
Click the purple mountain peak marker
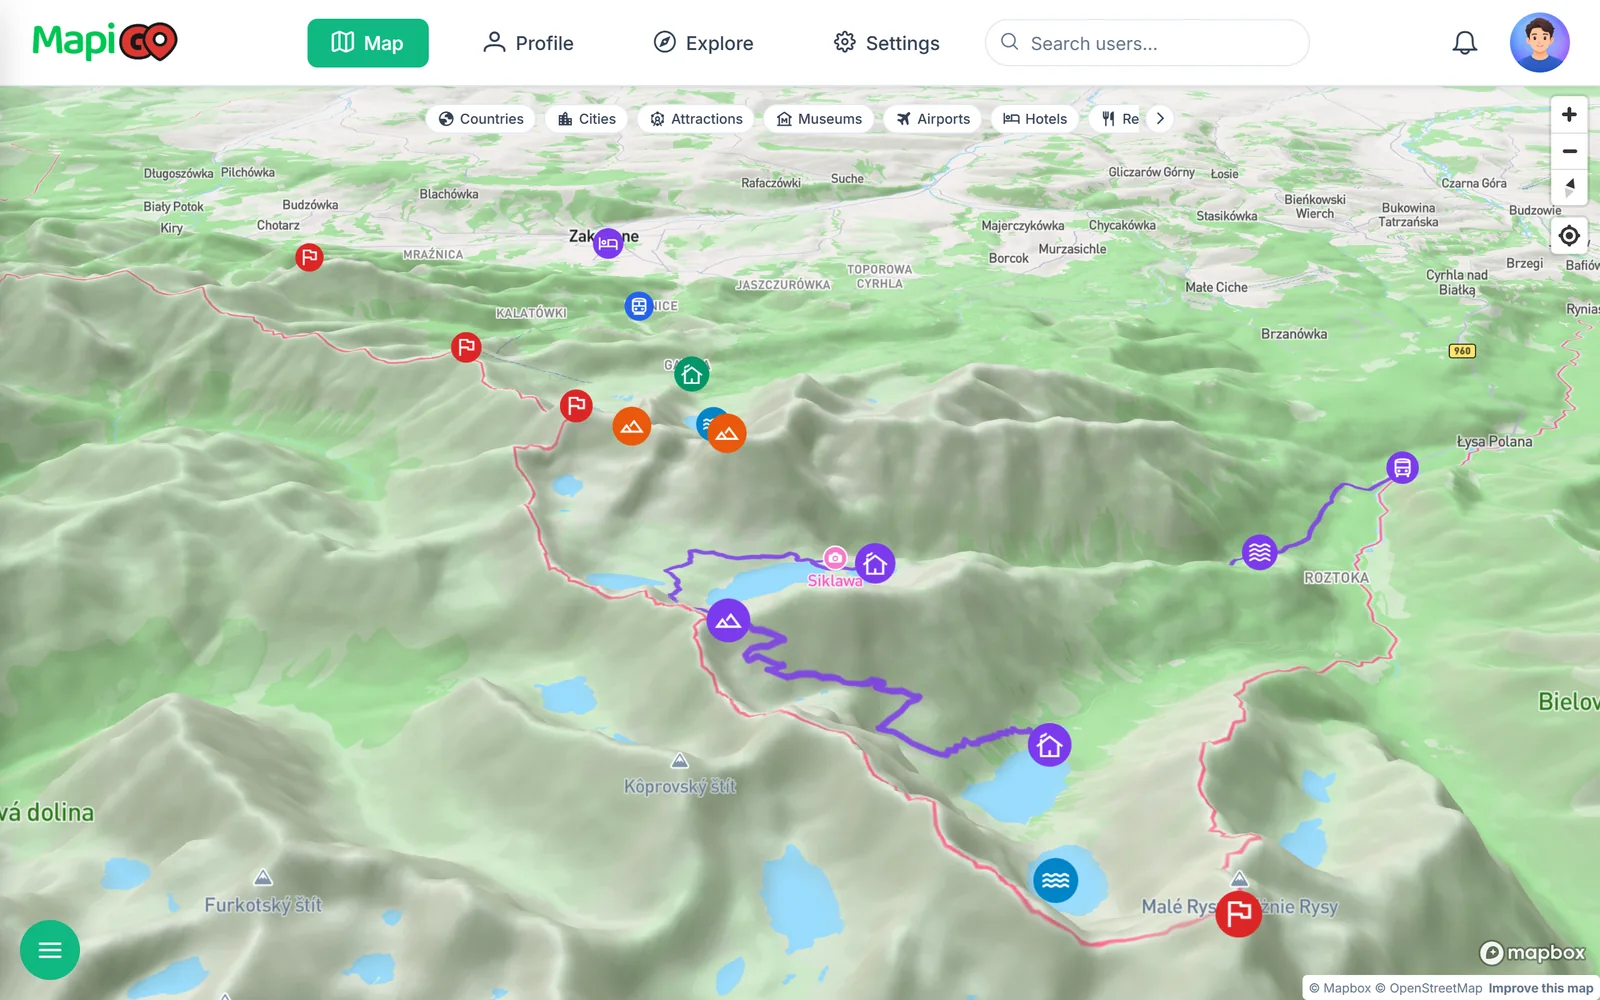pos(728,620)
